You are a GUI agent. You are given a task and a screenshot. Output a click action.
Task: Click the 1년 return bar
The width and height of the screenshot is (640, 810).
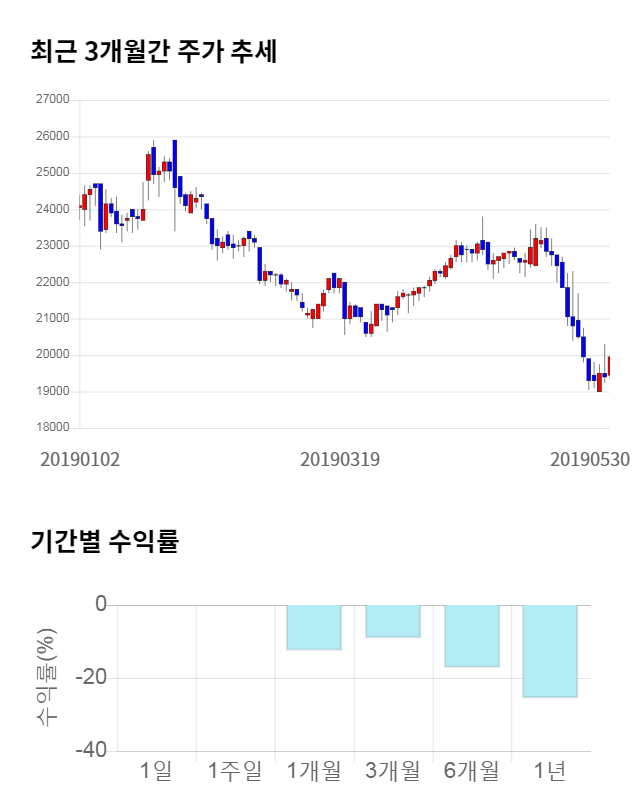[x=550, y=651]
